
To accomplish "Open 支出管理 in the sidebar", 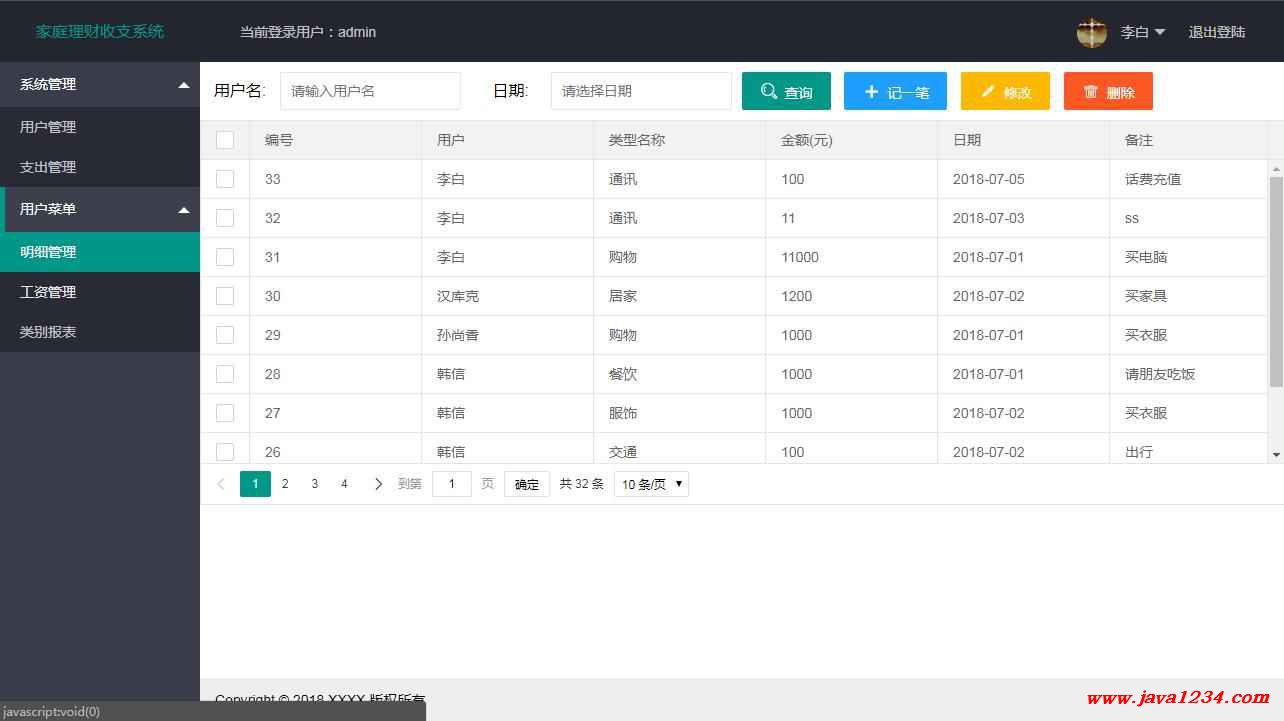I will tap(100, 167).
